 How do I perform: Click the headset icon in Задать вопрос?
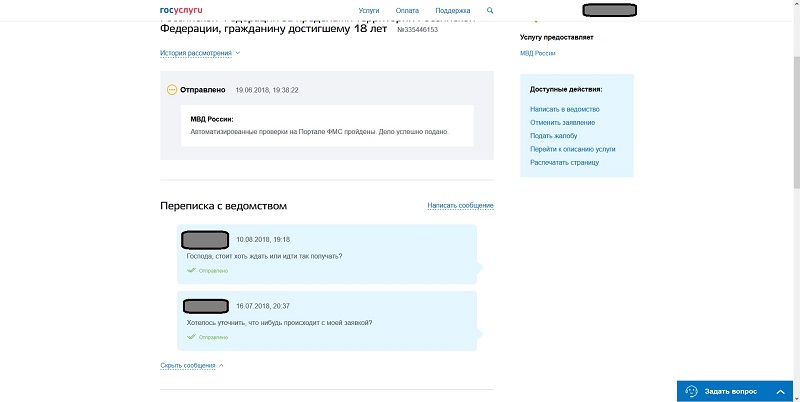691,391
